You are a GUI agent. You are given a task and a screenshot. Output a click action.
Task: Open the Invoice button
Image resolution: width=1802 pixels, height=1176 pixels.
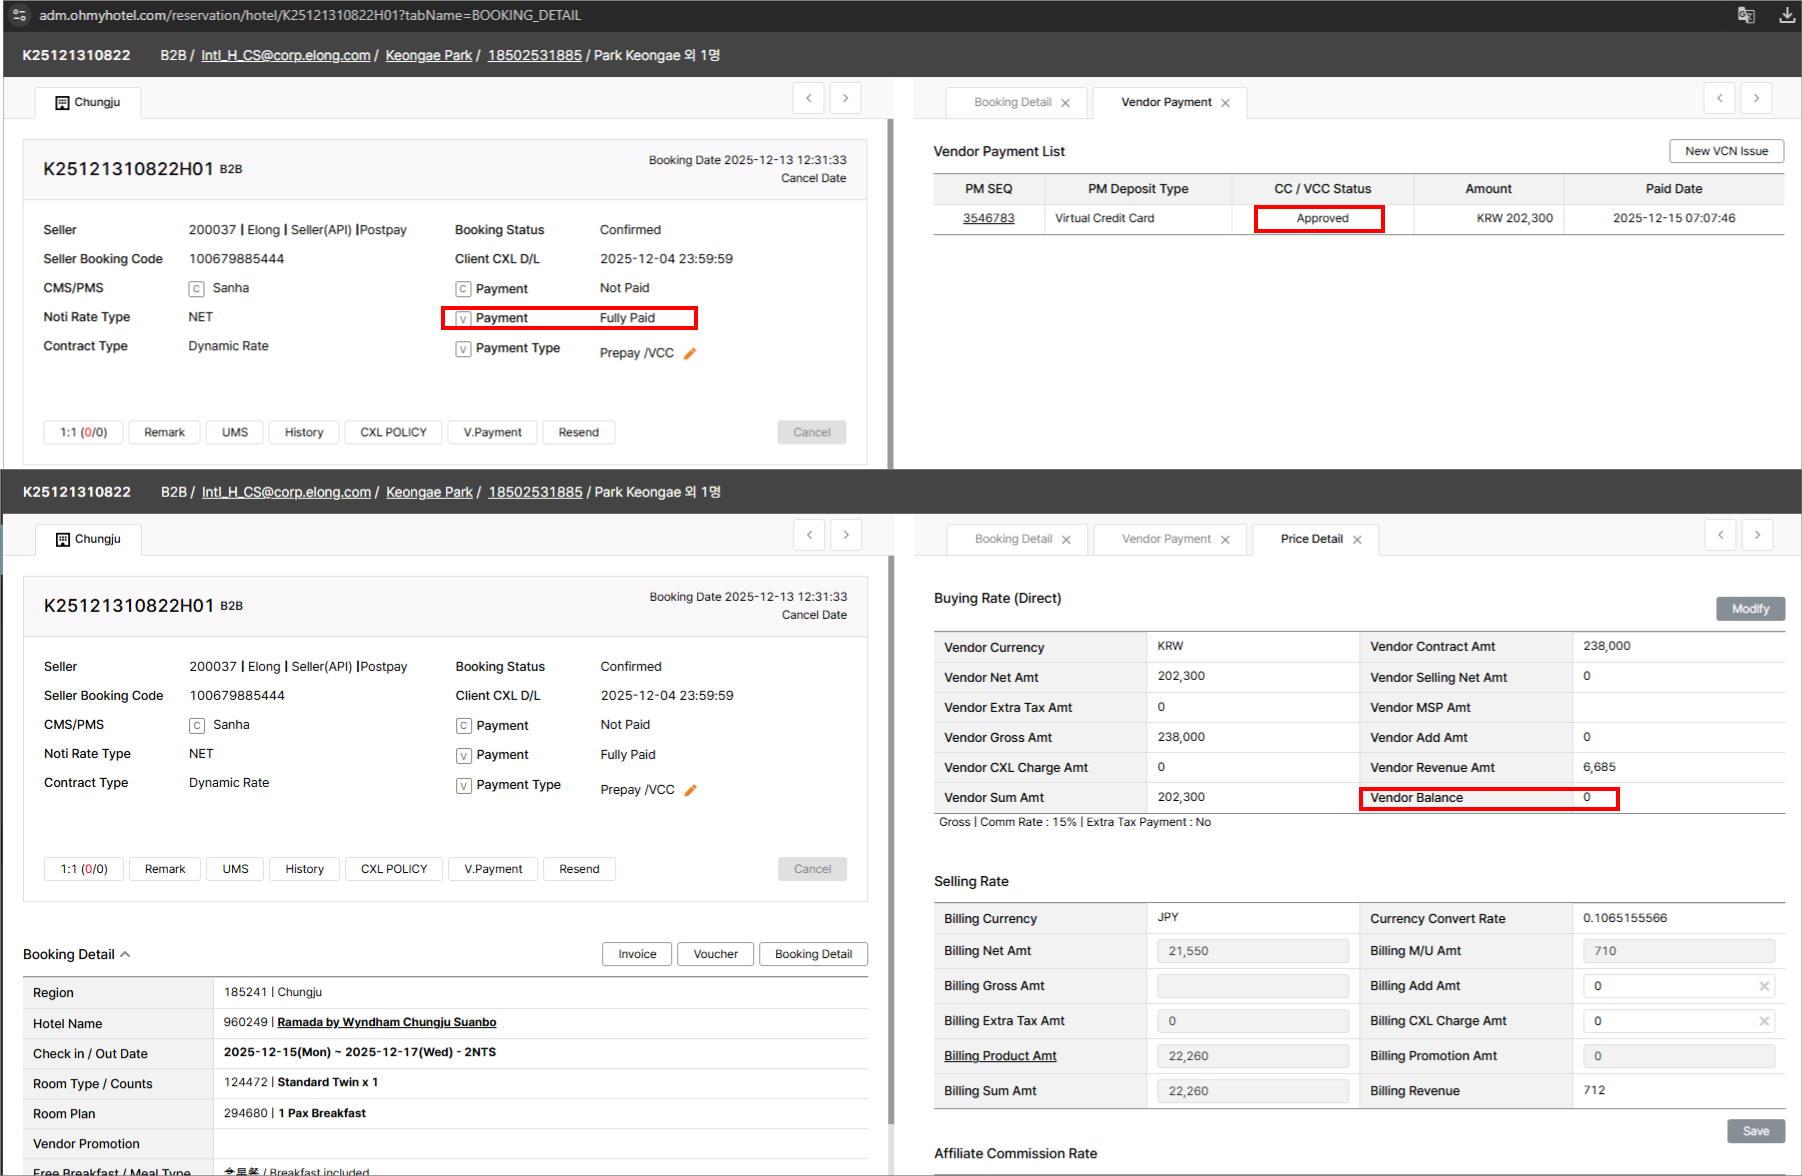tap(637, 954)
